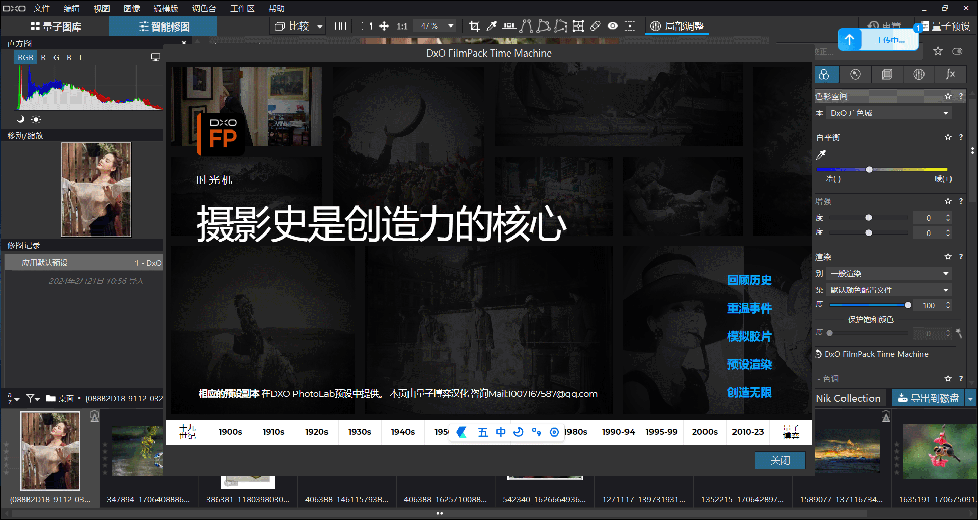
Task: Click the 回顾历史 link
Action: tap(749, 280)
